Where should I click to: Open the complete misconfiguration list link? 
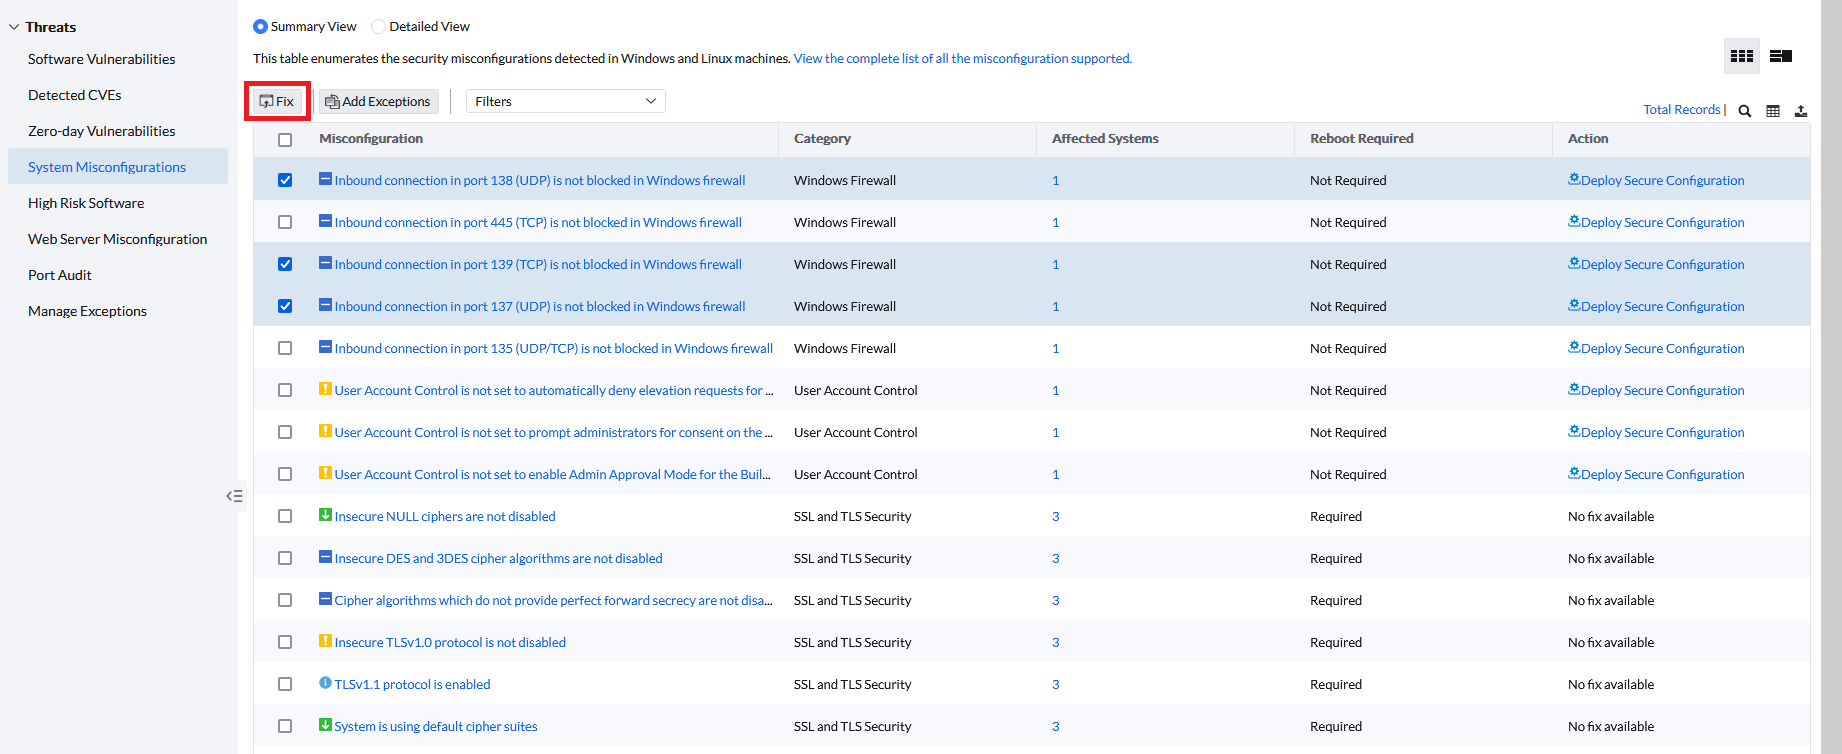click(962, 59)
